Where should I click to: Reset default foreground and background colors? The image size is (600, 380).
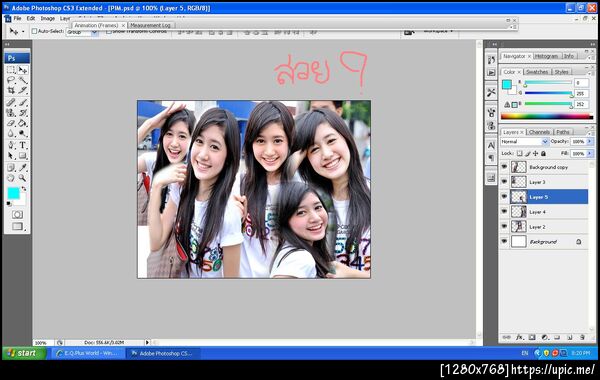(x=9, y=204)
